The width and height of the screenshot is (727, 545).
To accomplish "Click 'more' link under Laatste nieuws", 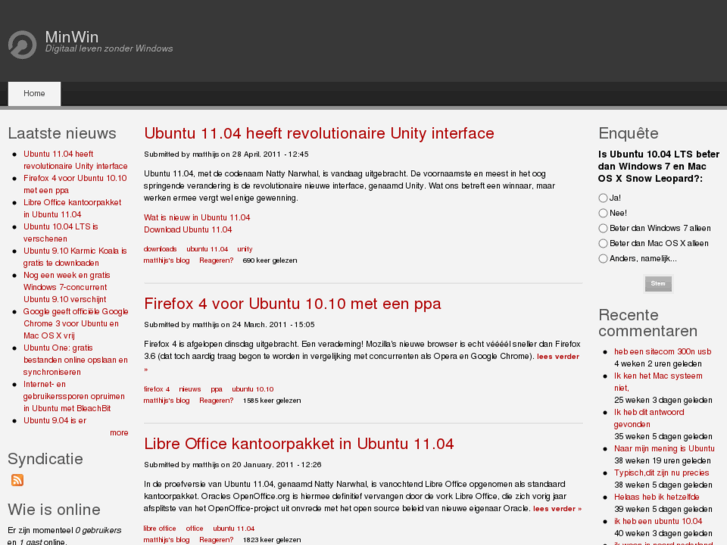I will click(119, 433).
